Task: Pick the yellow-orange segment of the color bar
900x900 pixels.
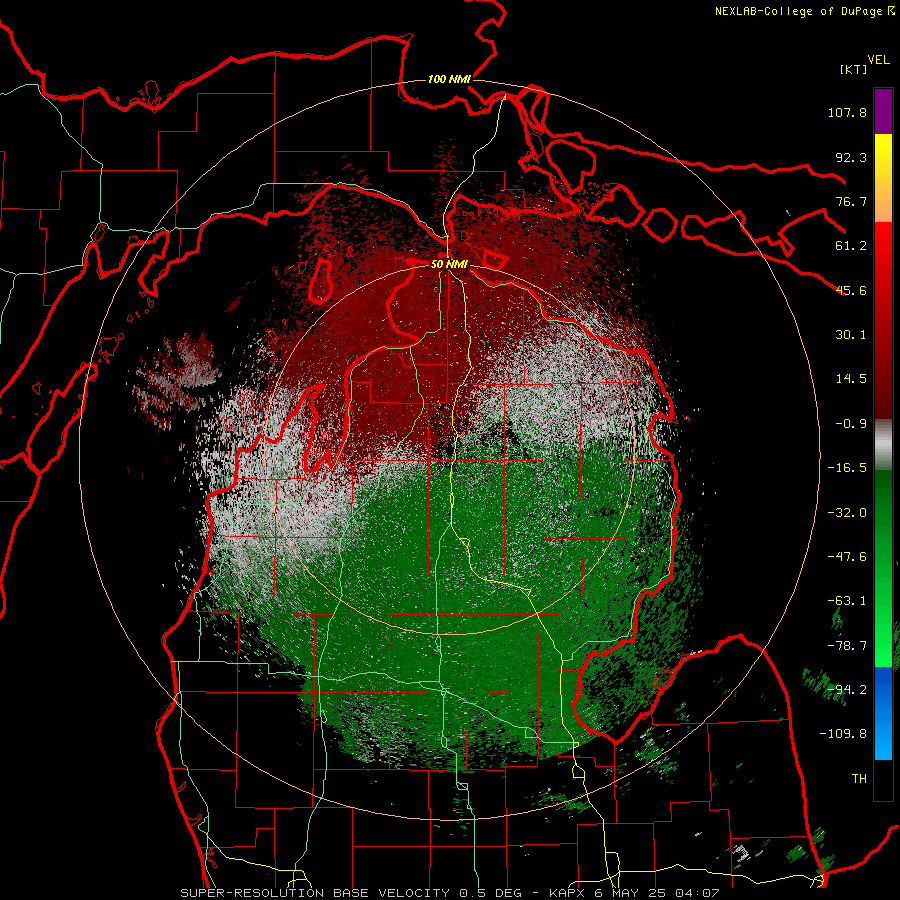Action: coord(883,178)
